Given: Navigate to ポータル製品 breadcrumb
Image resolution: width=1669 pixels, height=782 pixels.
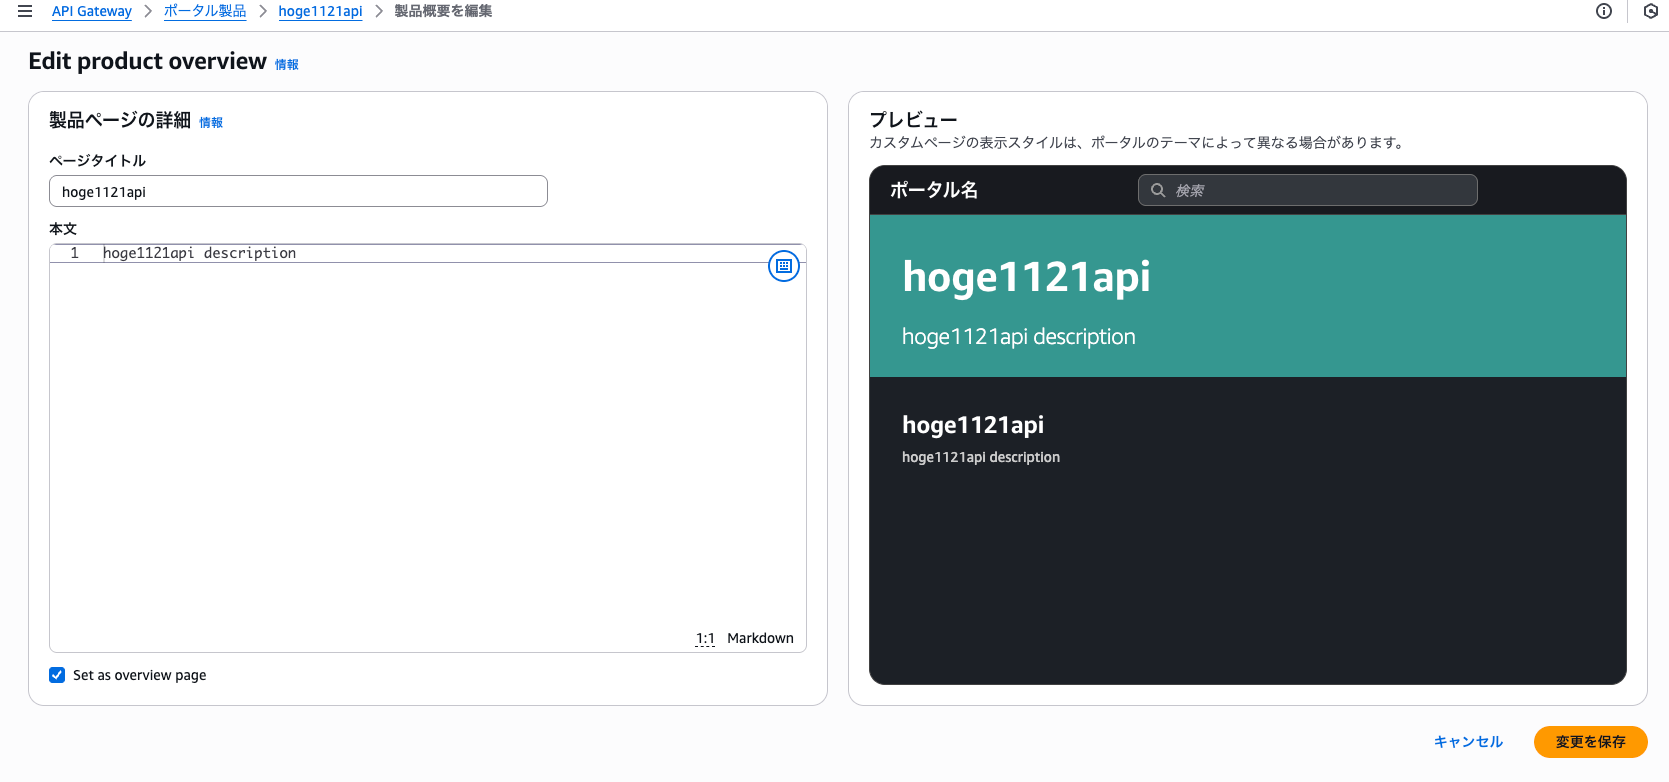Looking at the screenshot, I should [205, 11].
